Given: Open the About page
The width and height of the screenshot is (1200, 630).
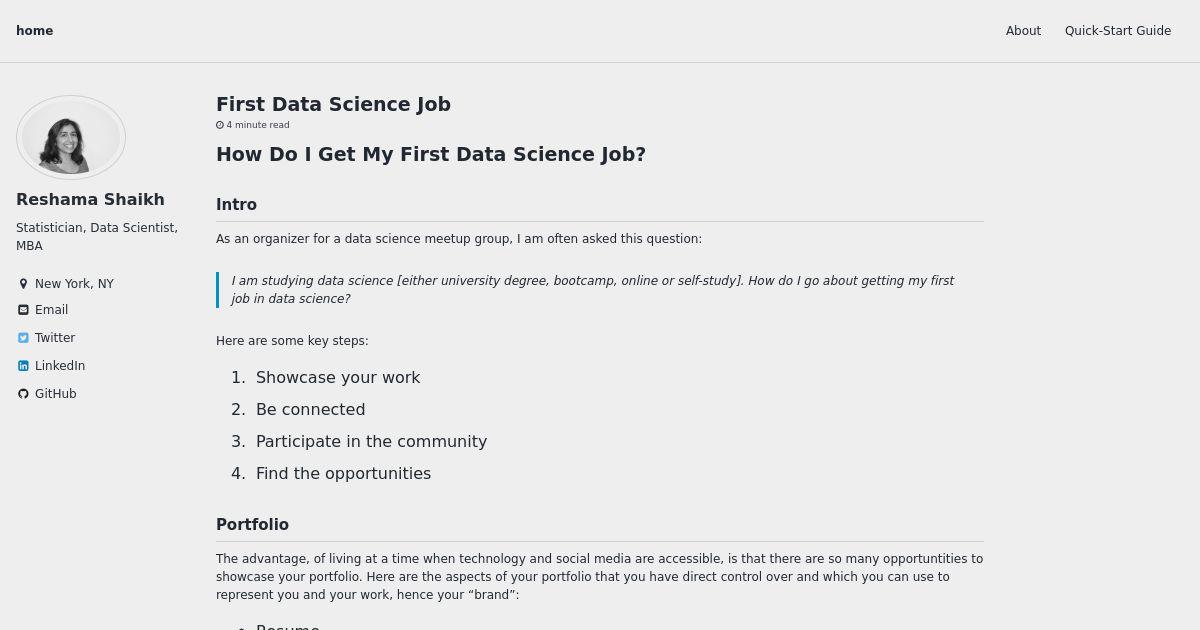Looking at the screenshot, I should [x=1023, y=31].
